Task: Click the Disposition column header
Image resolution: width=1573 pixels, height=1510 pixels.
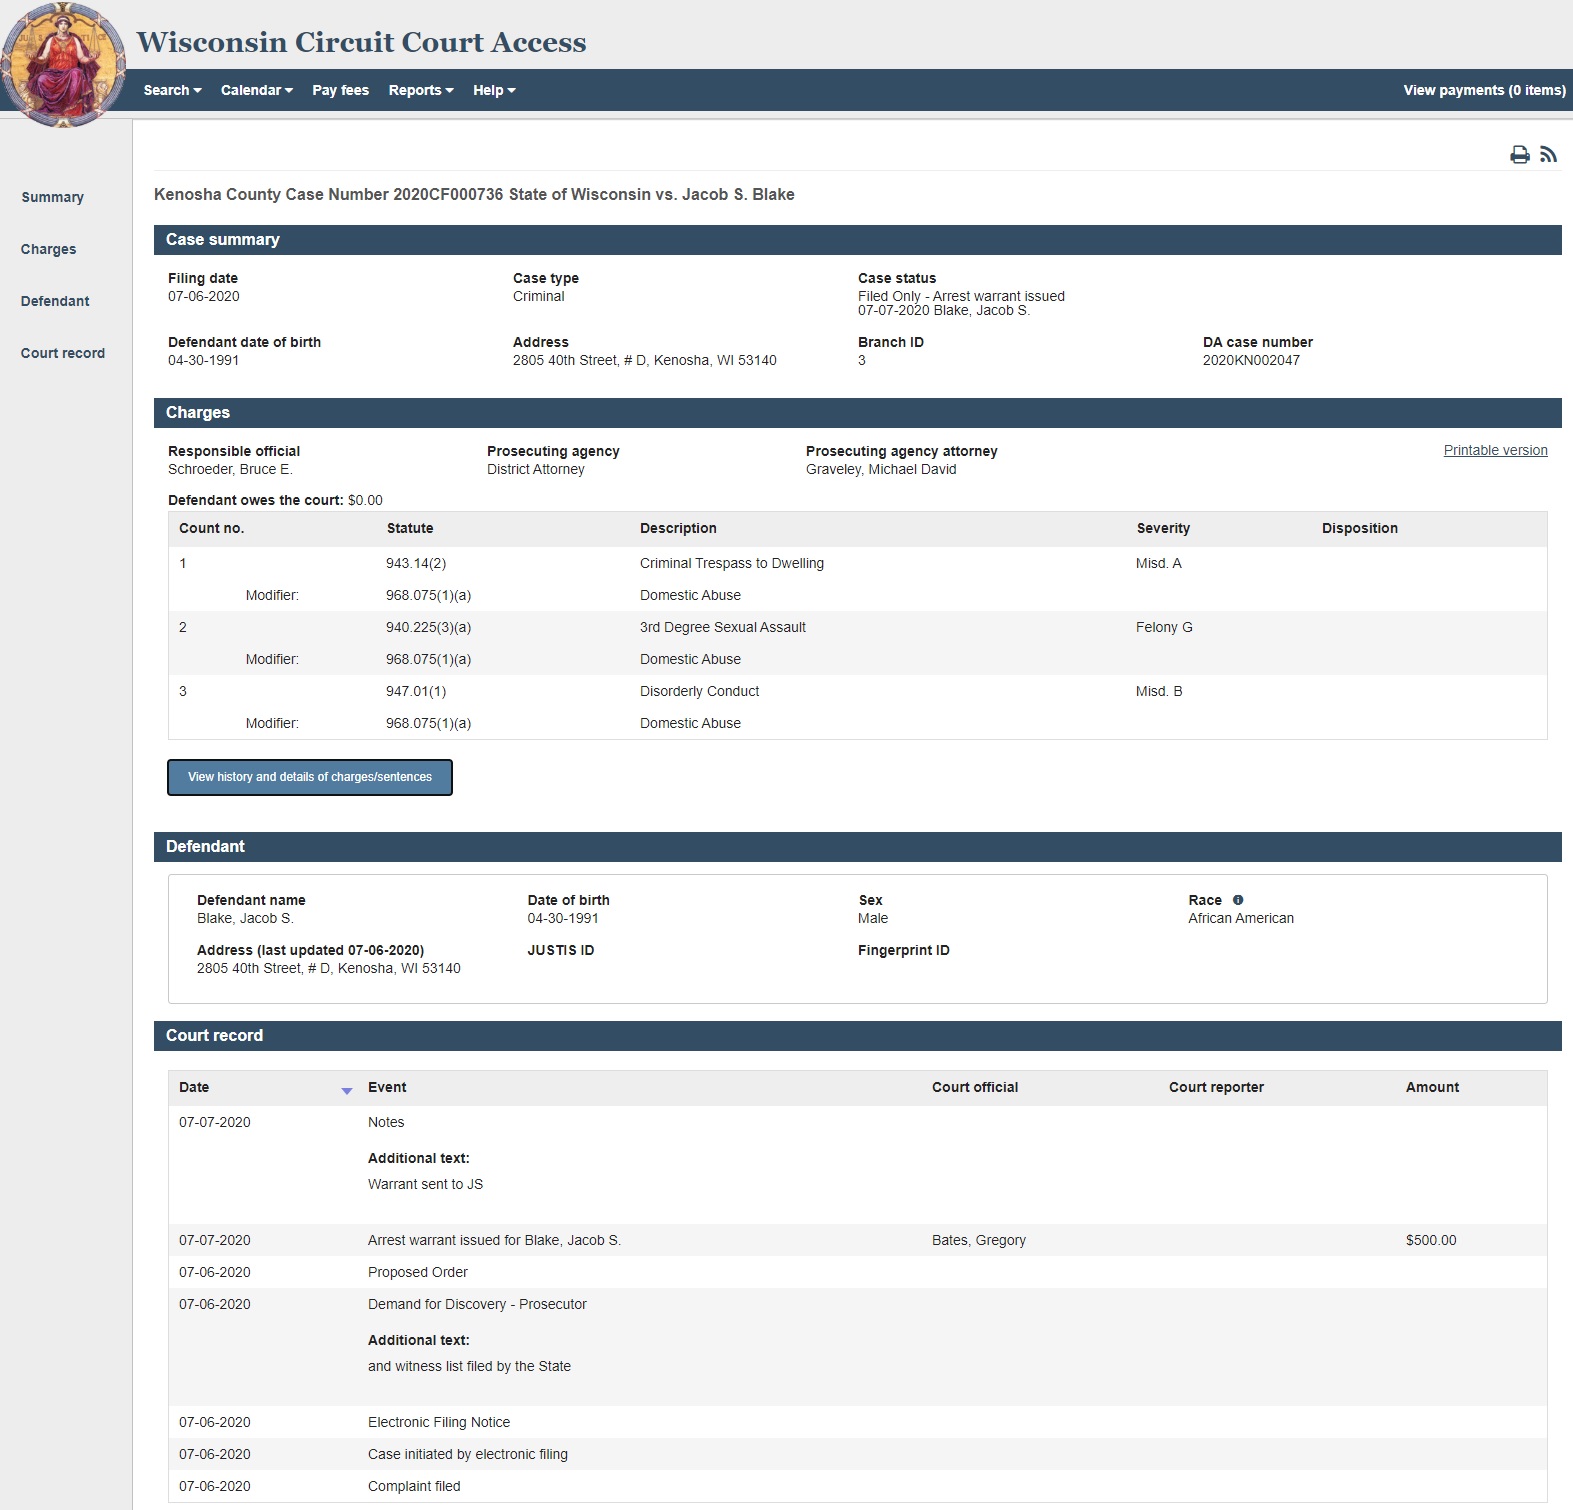Action: [1360, 528]
